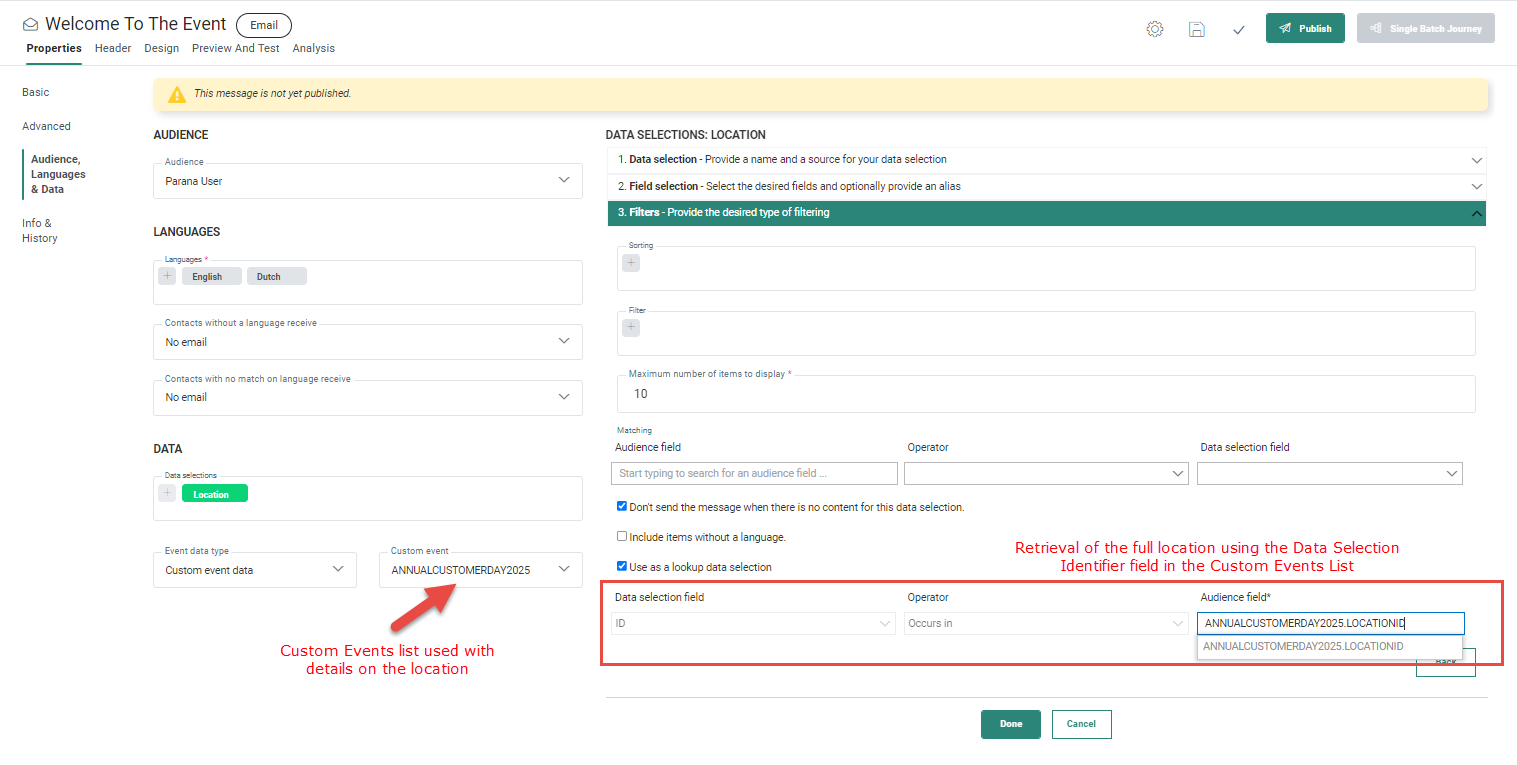Open the settings gear icon

pos(1154,29)
